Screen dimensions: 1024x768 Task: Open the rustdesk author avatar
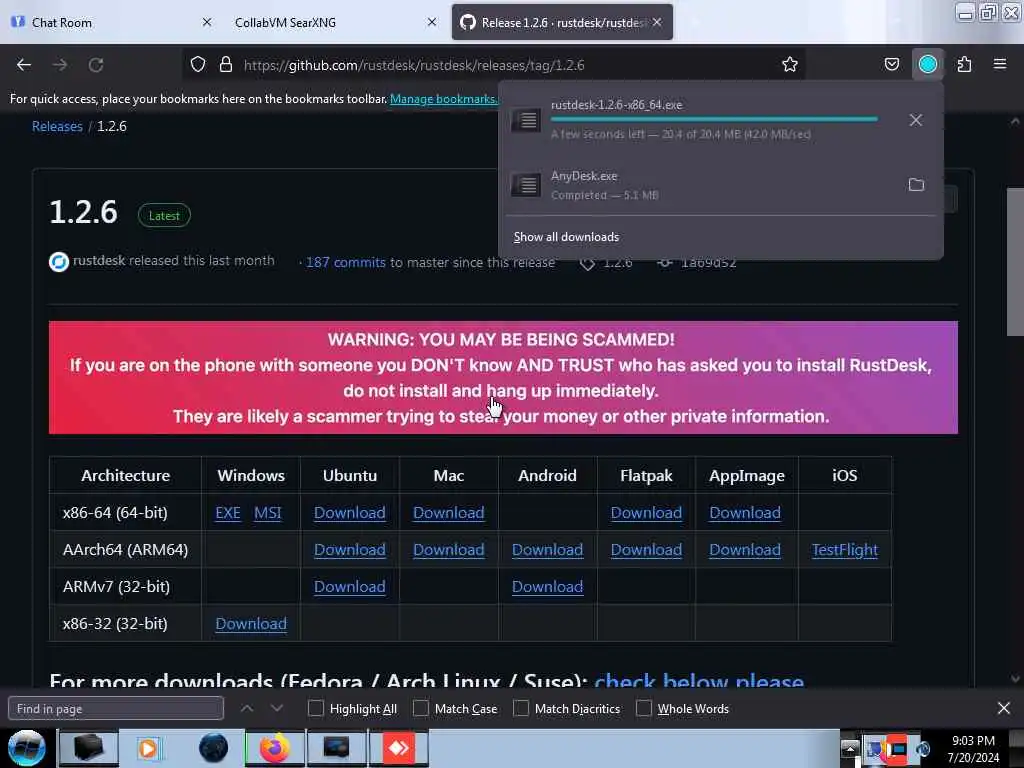click(59, 262)
